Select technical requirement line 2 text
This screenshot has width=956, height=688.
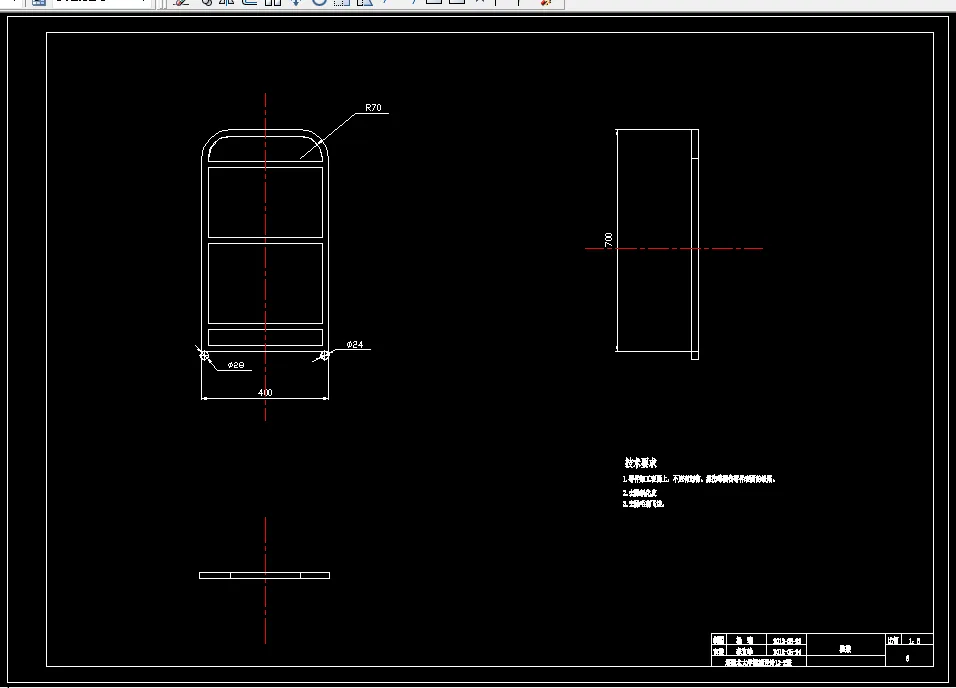tap(640, 492)
